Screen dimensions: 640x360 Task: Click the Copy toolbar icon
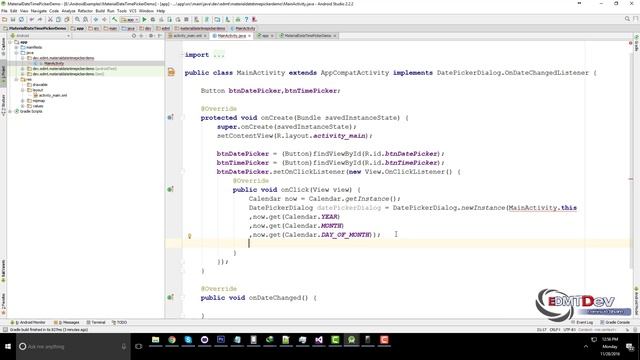point(58,20)
